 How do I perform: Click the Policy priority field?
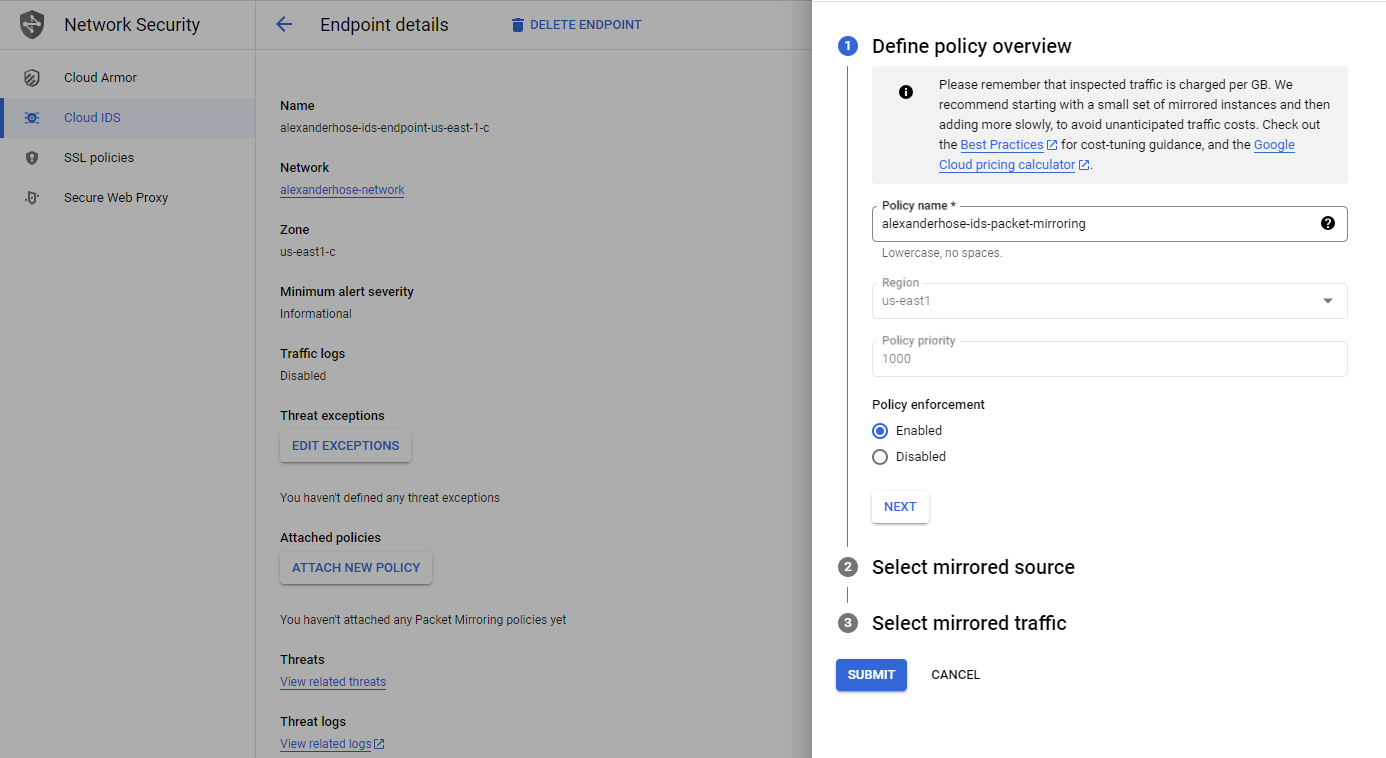1110,359
